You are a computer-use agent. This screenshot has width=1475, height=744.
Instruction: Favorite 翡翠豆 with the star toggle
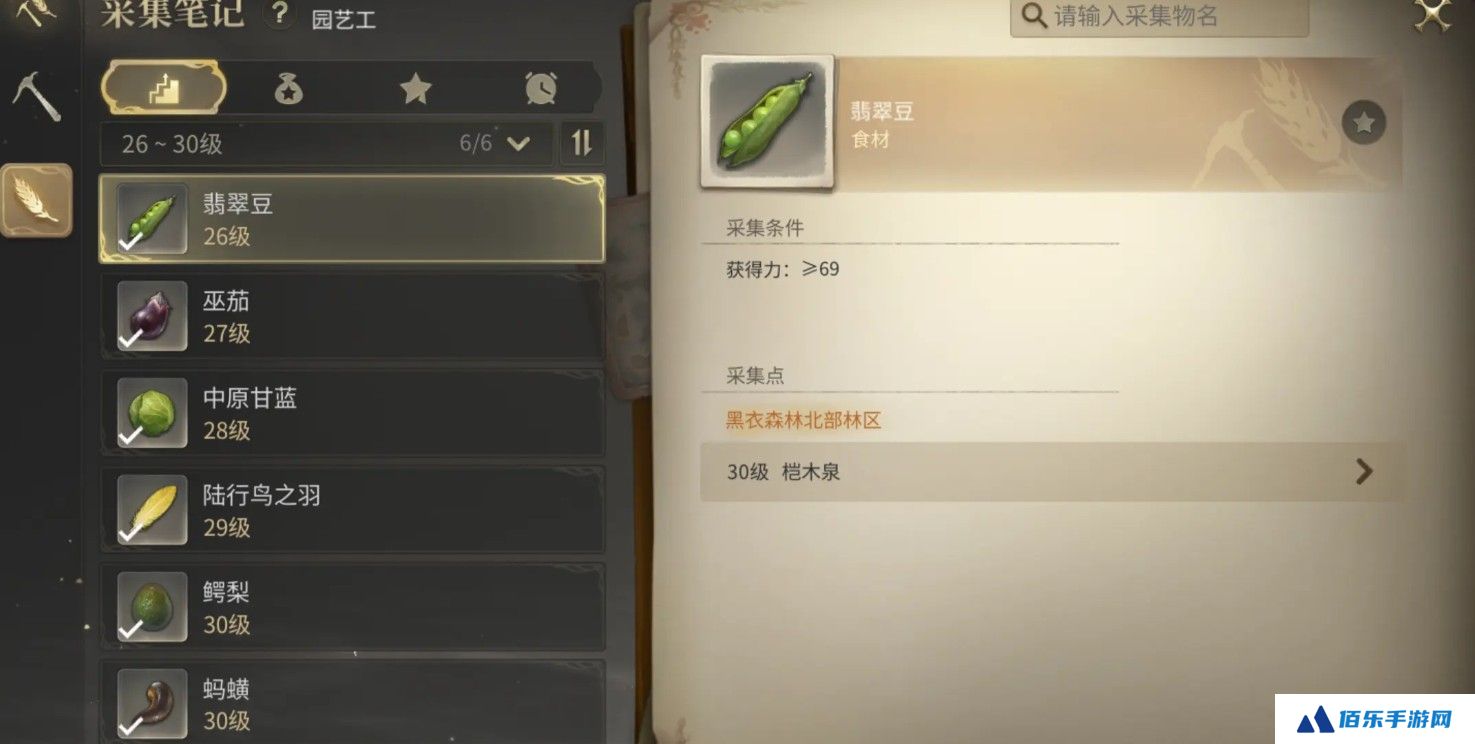pos(1364,123)
